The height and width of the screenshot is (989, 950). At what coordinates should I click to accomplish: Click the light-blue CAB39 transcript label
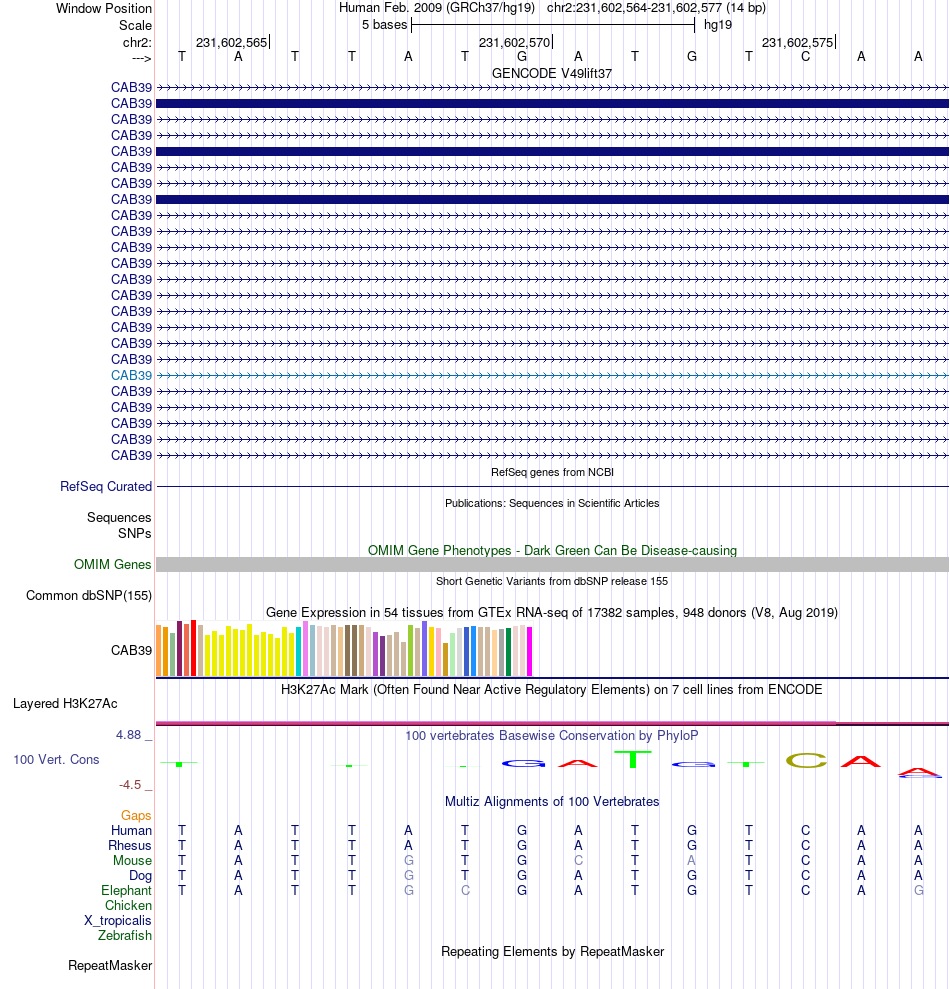(131, 375)
